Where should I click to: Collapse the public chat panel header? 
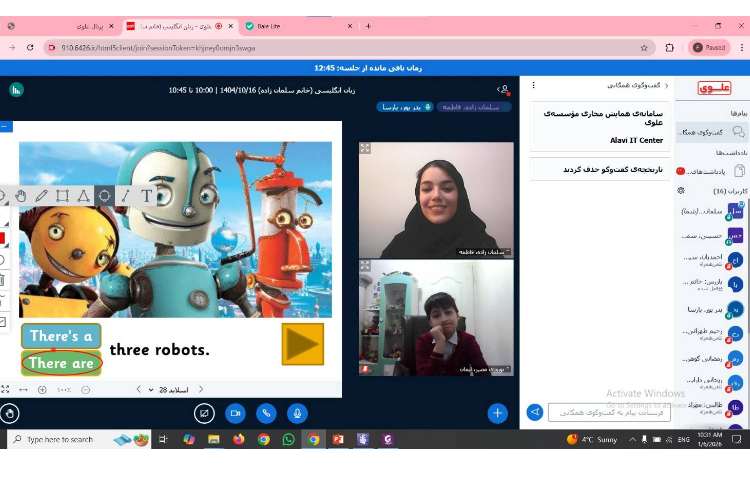[x=637, y=85]
